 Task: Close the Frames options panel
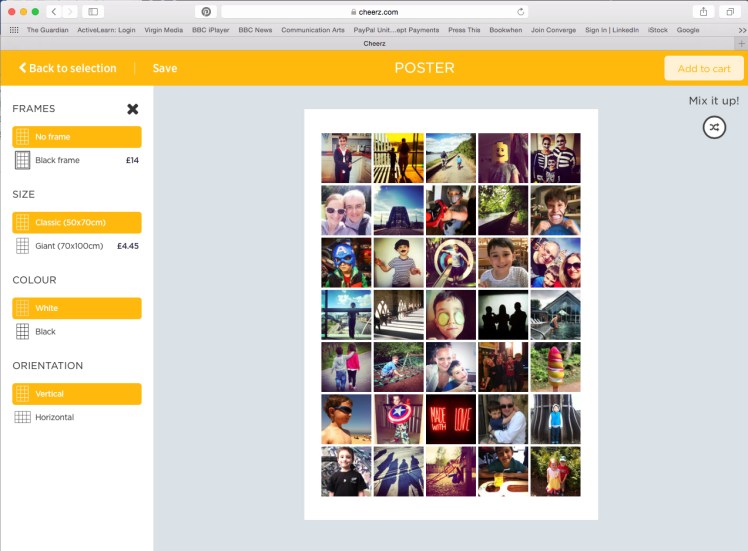(133, 109)
